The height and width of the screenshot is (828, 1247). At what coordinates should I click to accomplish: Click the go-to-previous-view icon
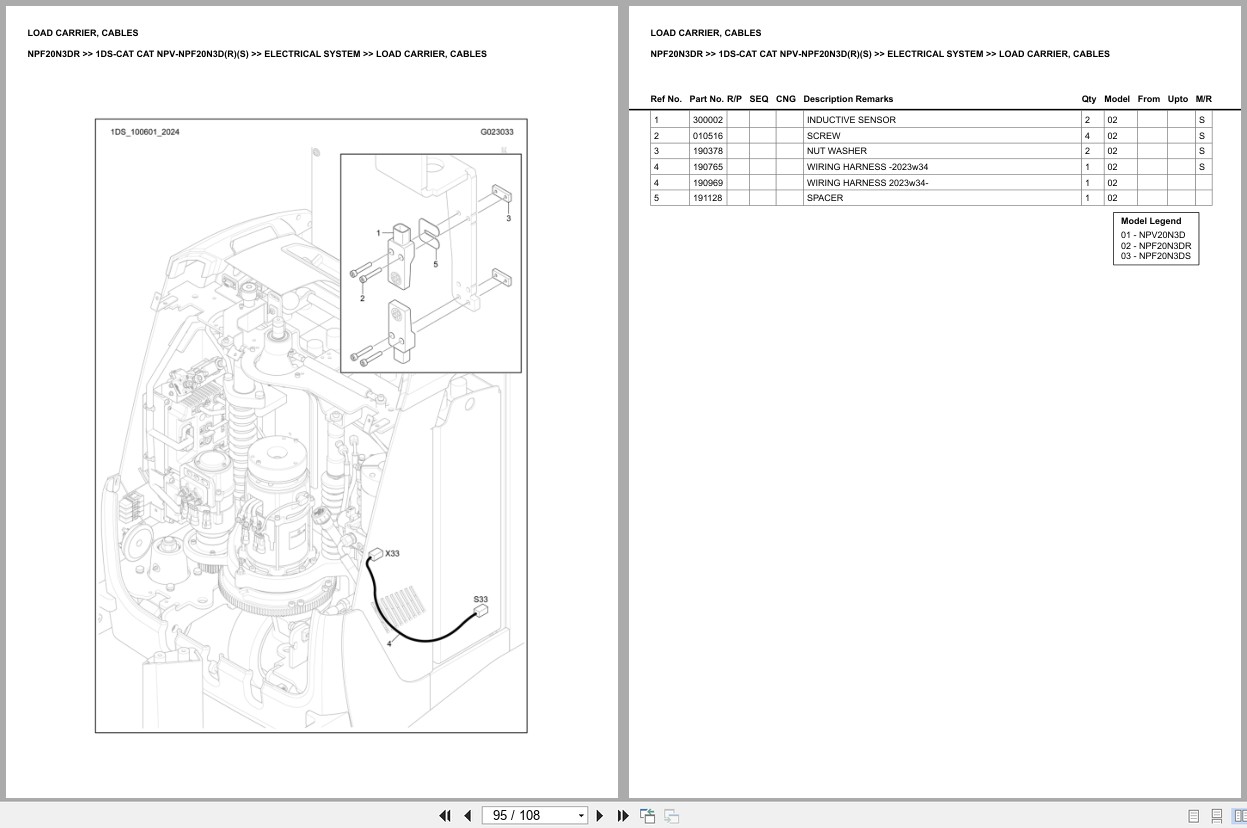click(648, 816)
